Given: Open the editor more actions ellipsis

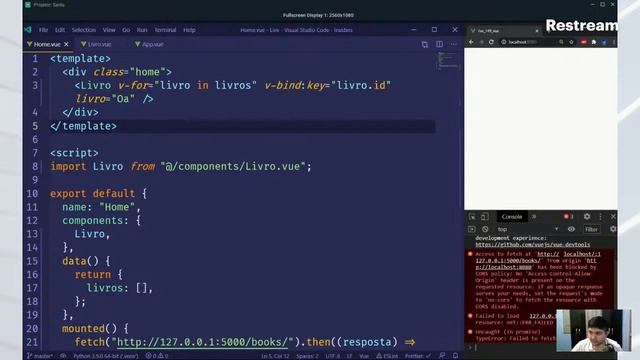Looking at the screenshot, I should (453, 44).
